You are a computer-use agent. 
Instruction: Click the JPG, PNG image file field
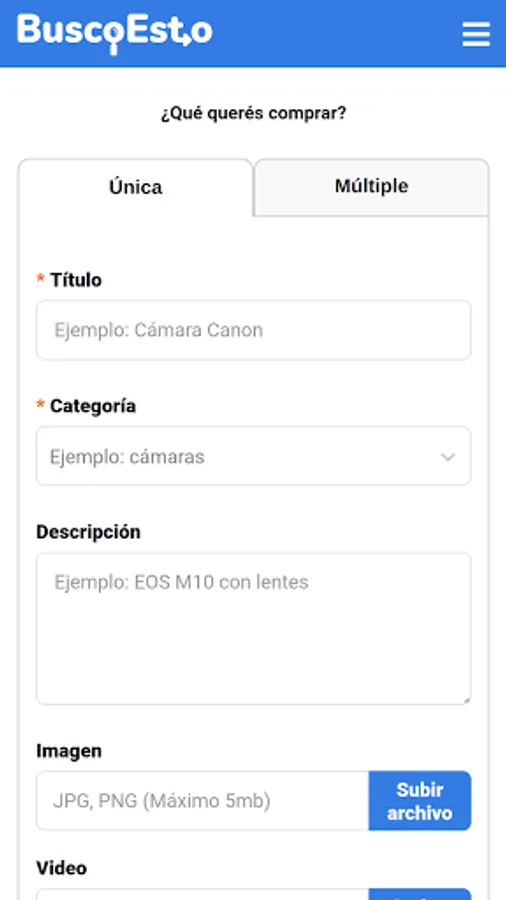[x=203, y=801]
